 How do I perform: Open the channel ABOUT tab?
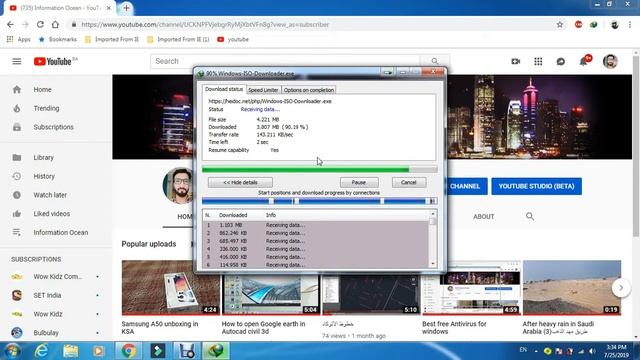click(484, 217)
